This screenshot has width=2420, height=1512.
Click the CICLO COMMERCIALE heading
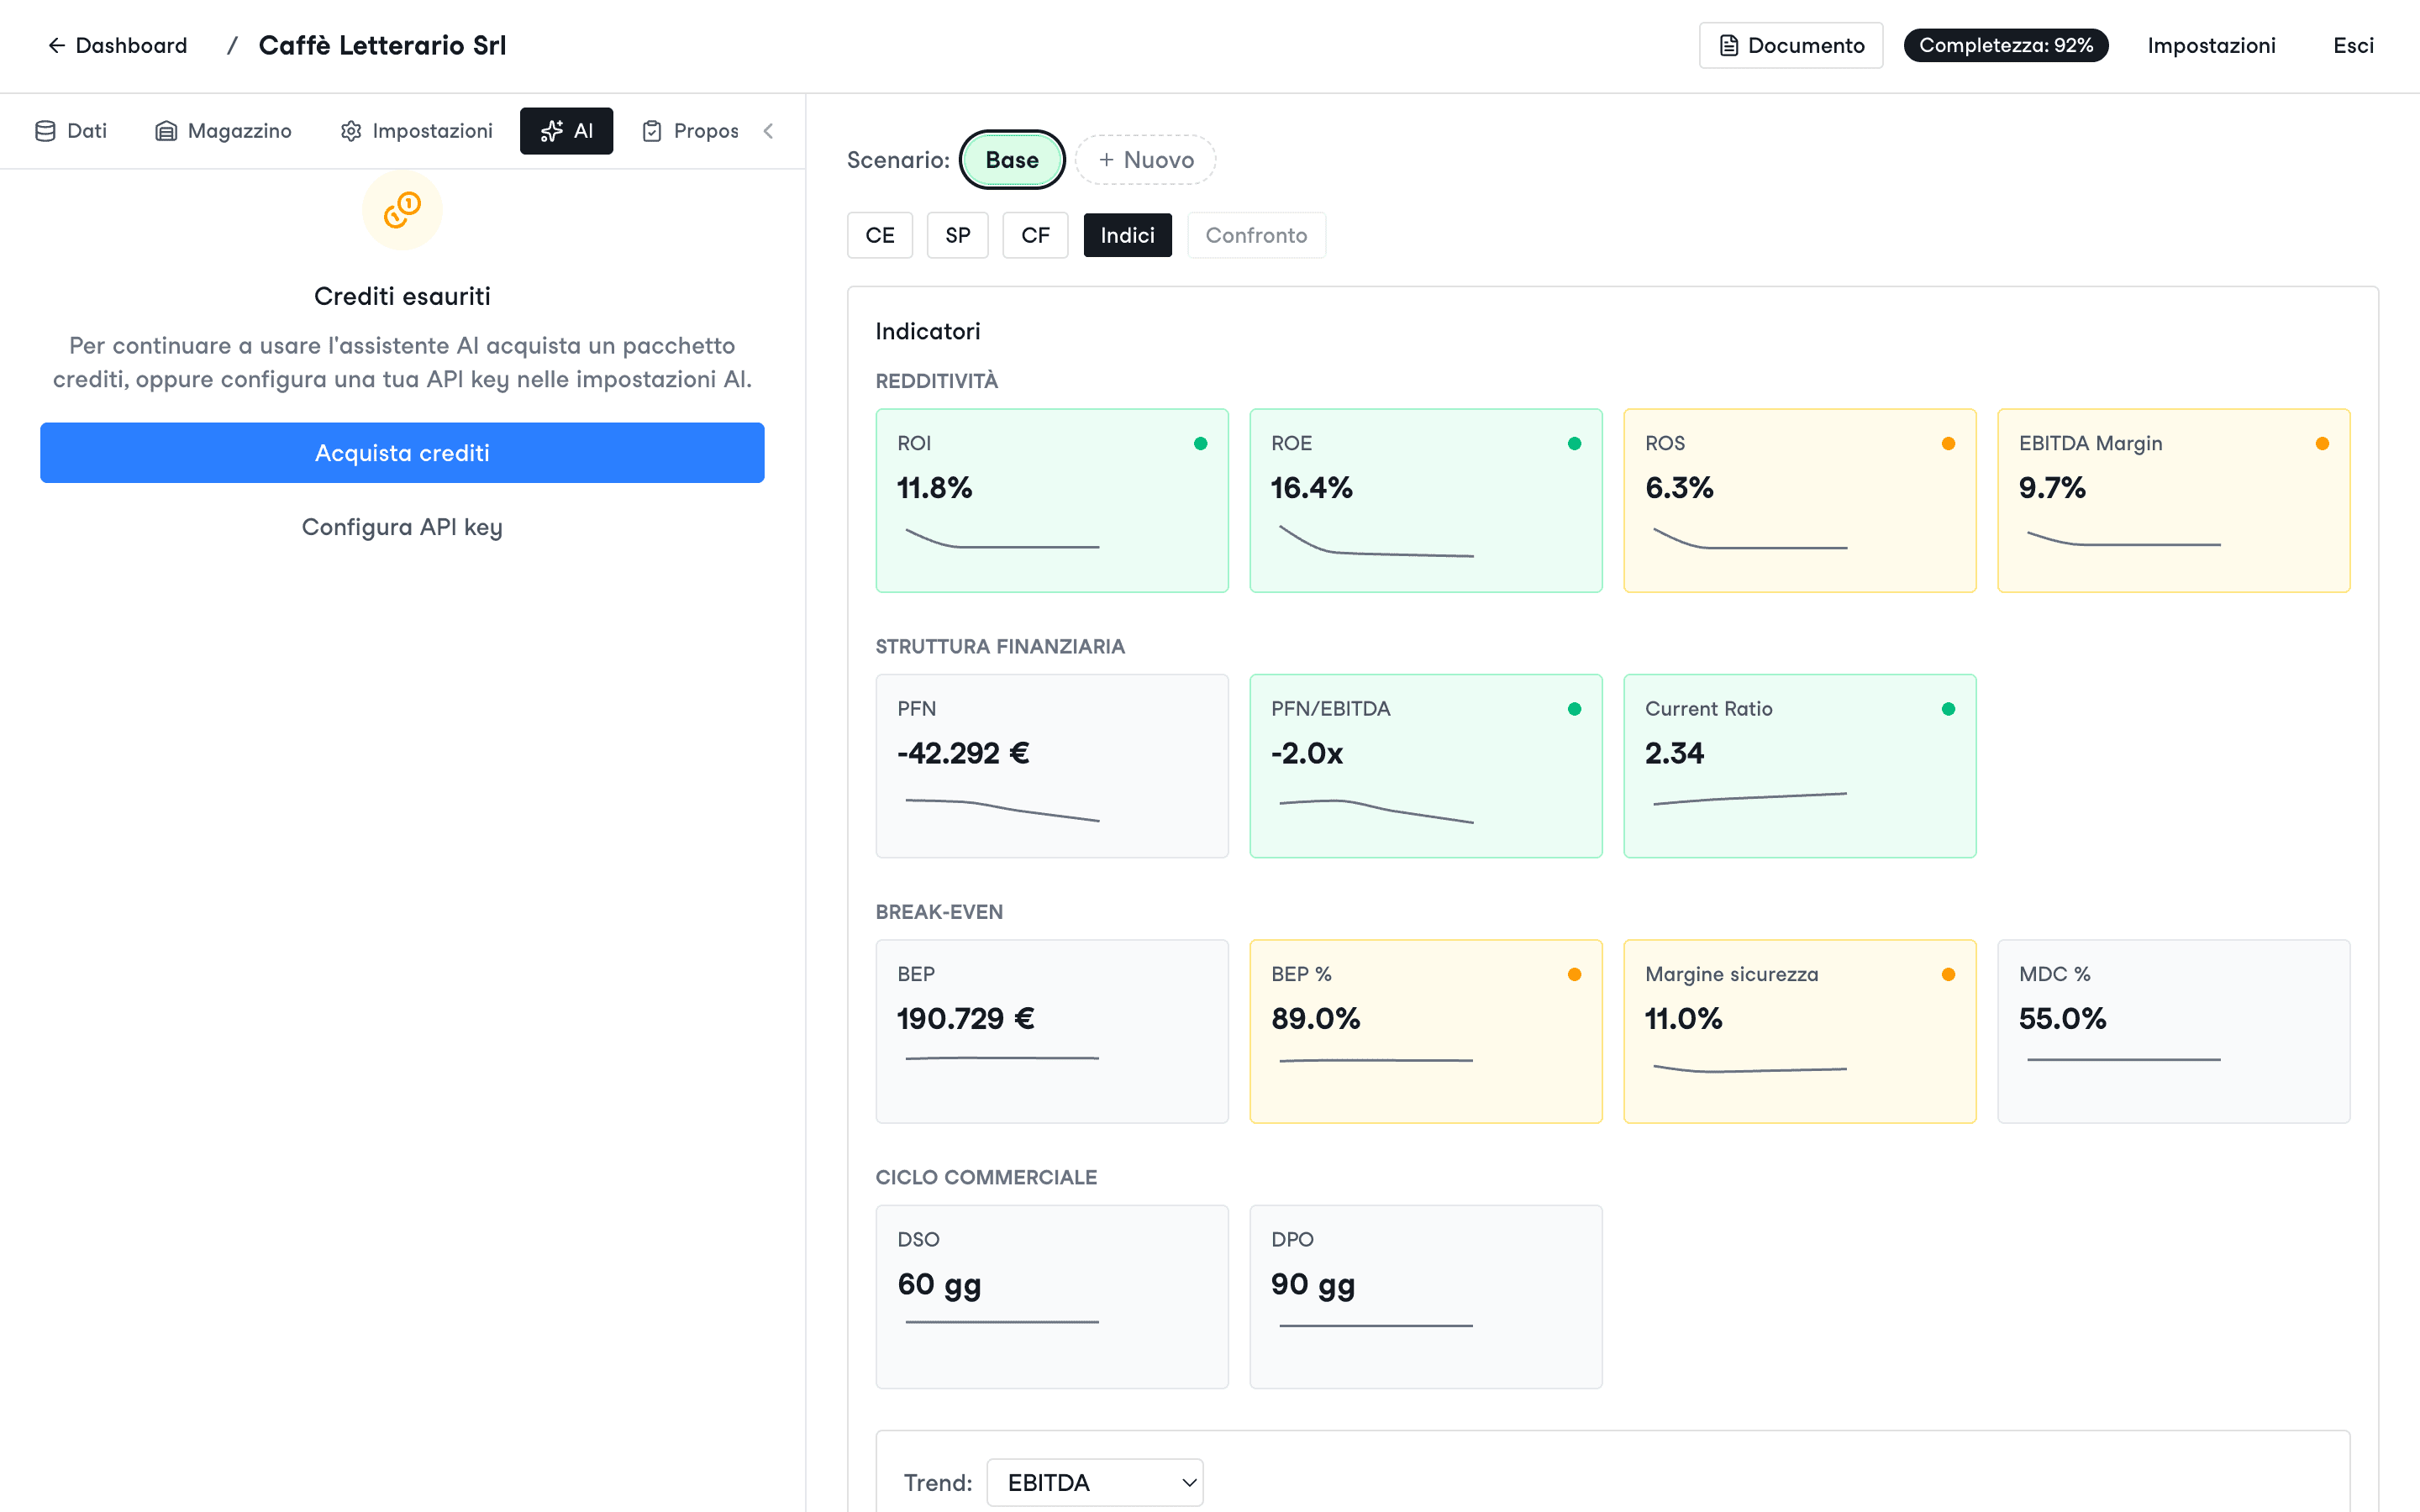click(x=986, y=1178)
